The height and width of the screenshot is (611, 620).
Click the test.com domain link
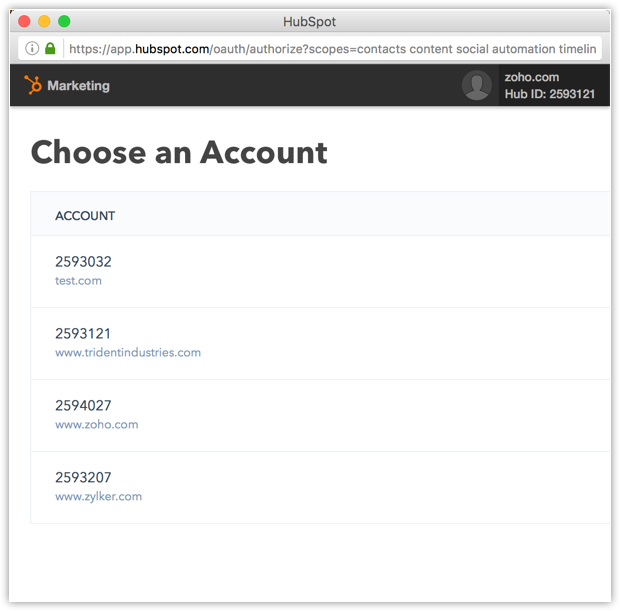point(78,281)
